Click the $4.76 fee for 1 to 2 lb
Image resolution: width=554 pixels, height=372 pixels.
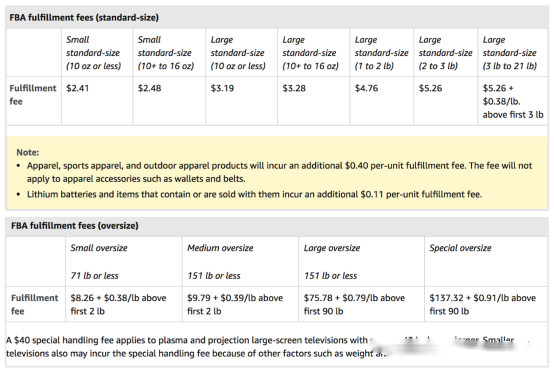click(366, 88)
